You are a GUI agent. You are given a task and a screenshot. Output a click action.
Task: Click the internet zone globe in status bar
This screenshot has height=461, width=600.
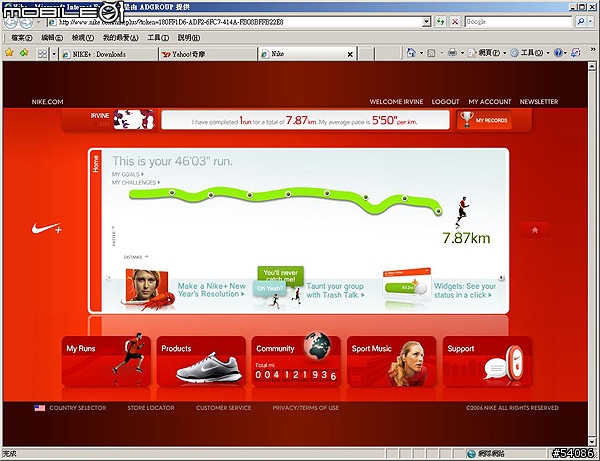[x=471, y=454]
